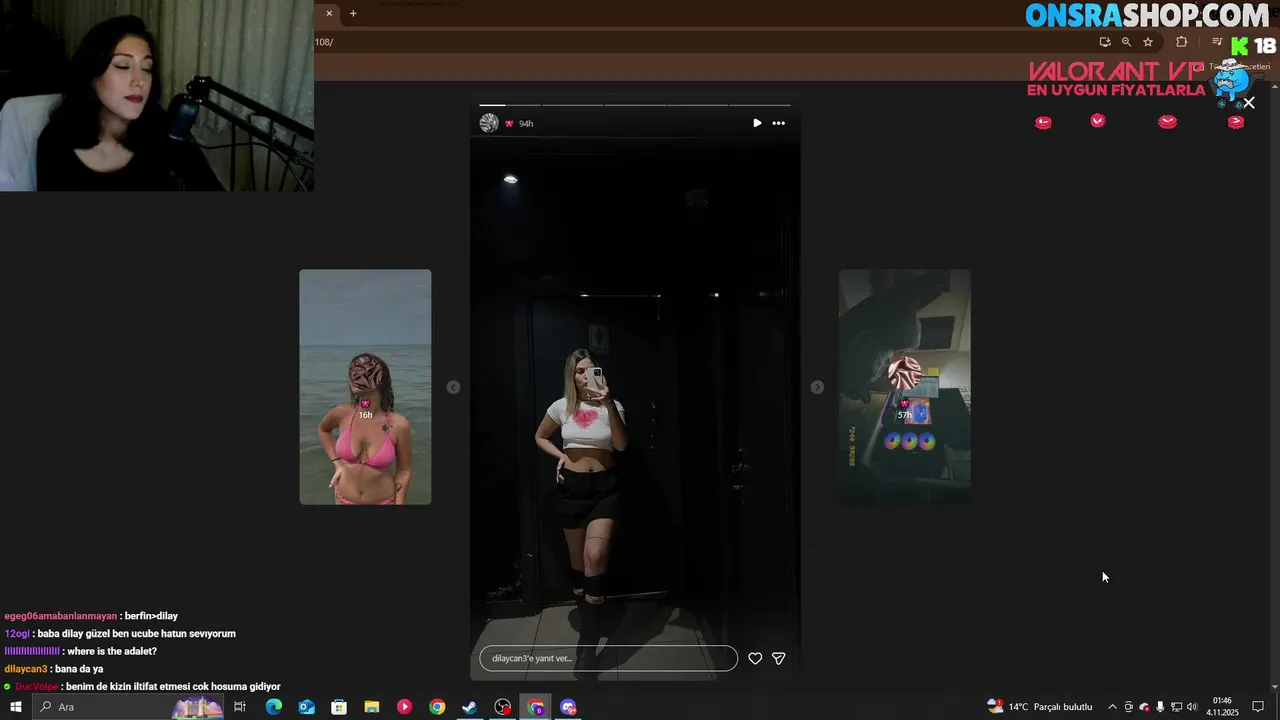
Task: Open Discord from taskbar
Action: [x=569, y=707]
